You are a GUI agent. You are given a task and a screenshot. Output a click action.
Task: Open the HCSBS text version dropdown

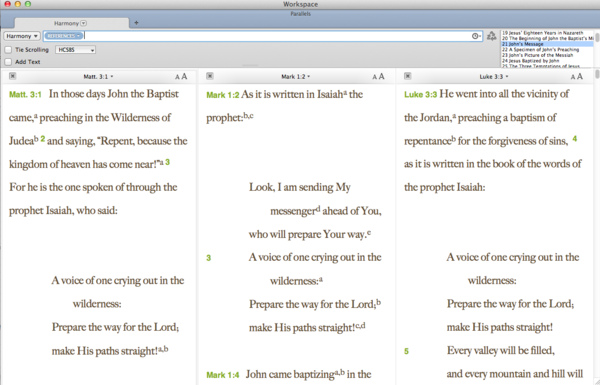click(x=75, y=50)
